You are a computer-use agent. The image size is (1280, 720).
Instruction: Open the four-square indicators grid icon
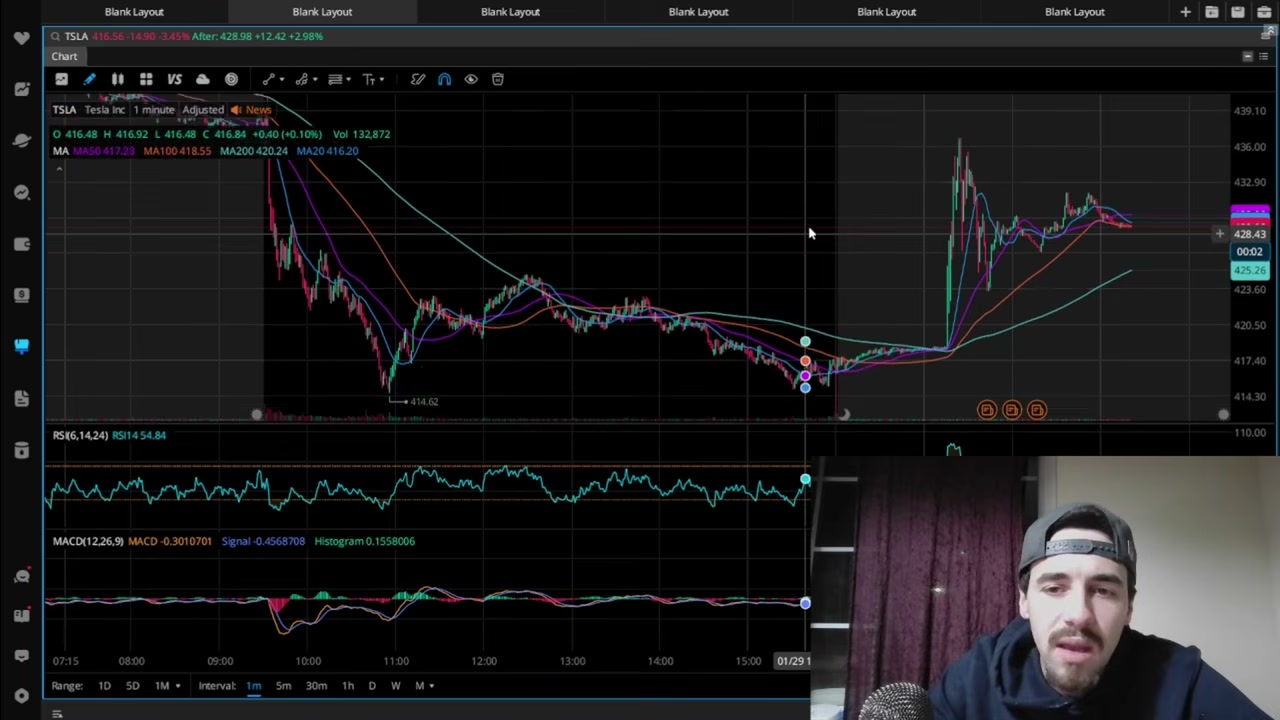pos(146,79)
